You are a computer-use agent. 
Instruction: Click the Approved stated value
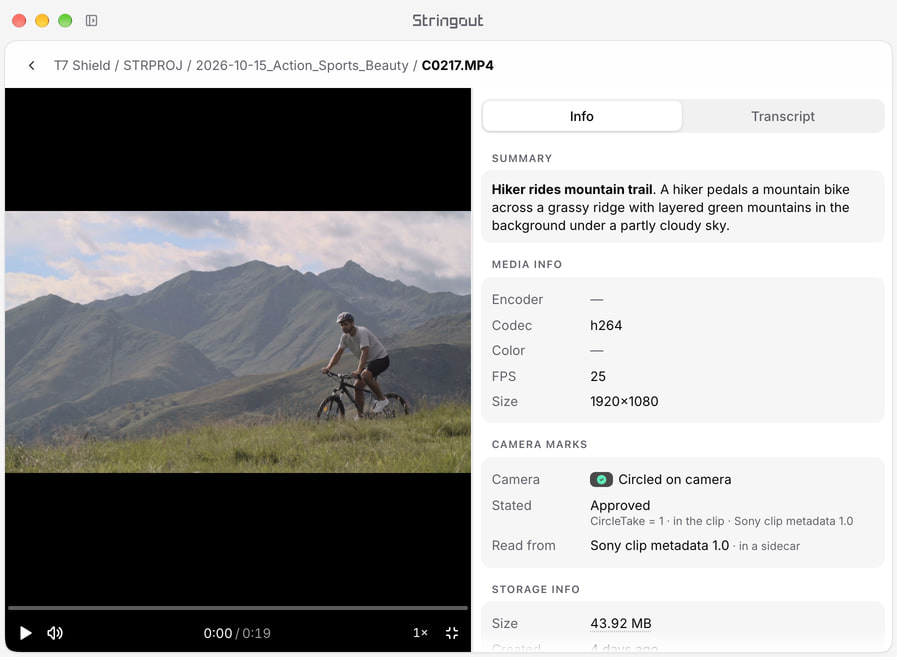[x=620, y=505]
